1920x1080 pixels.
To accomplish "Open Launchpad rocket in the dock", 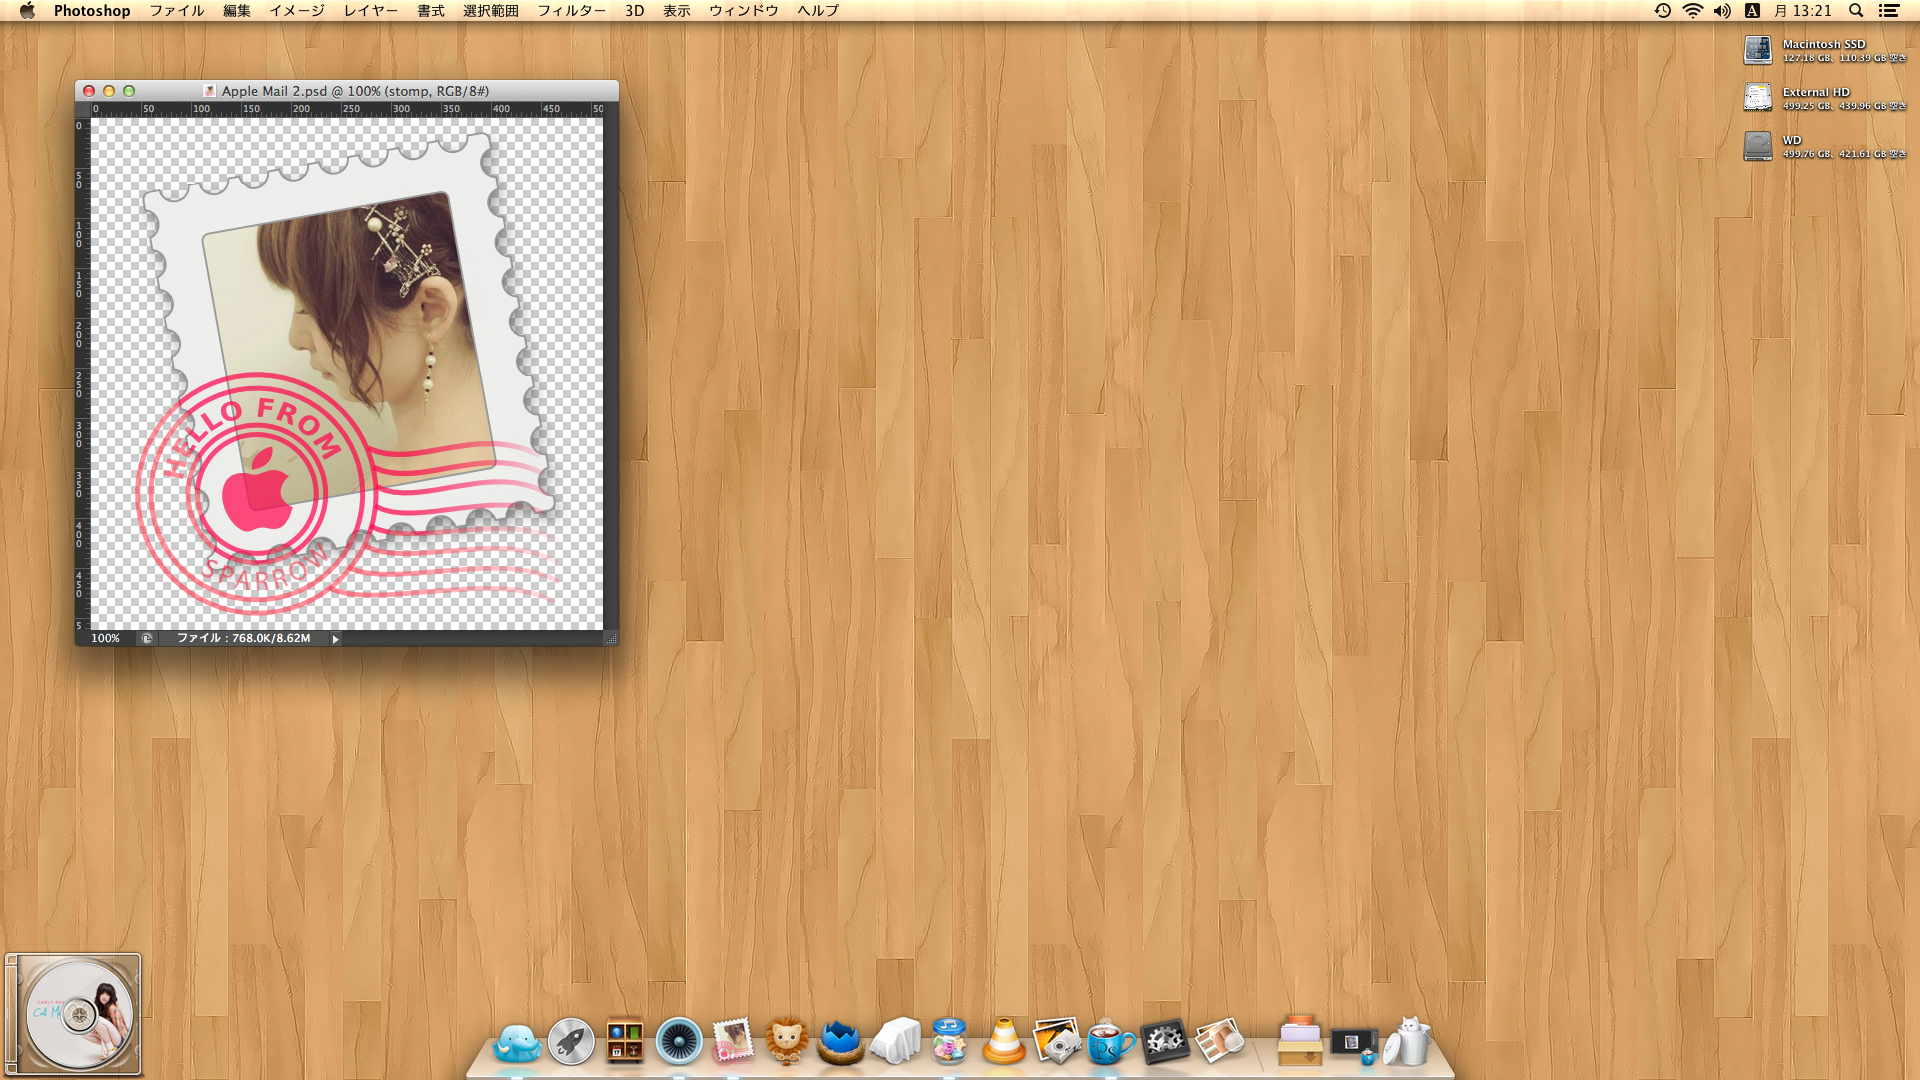I will click(571, 1042).
